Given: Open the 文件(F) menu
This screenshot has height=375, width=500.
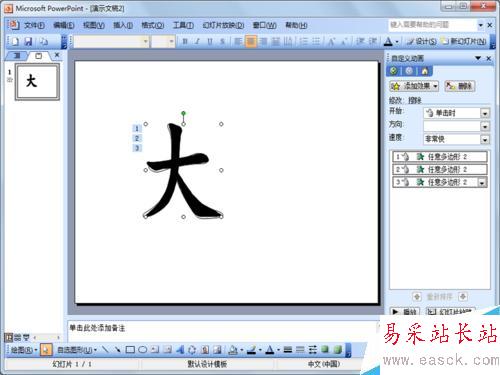Looking at the screenshot, I should 34,25.
